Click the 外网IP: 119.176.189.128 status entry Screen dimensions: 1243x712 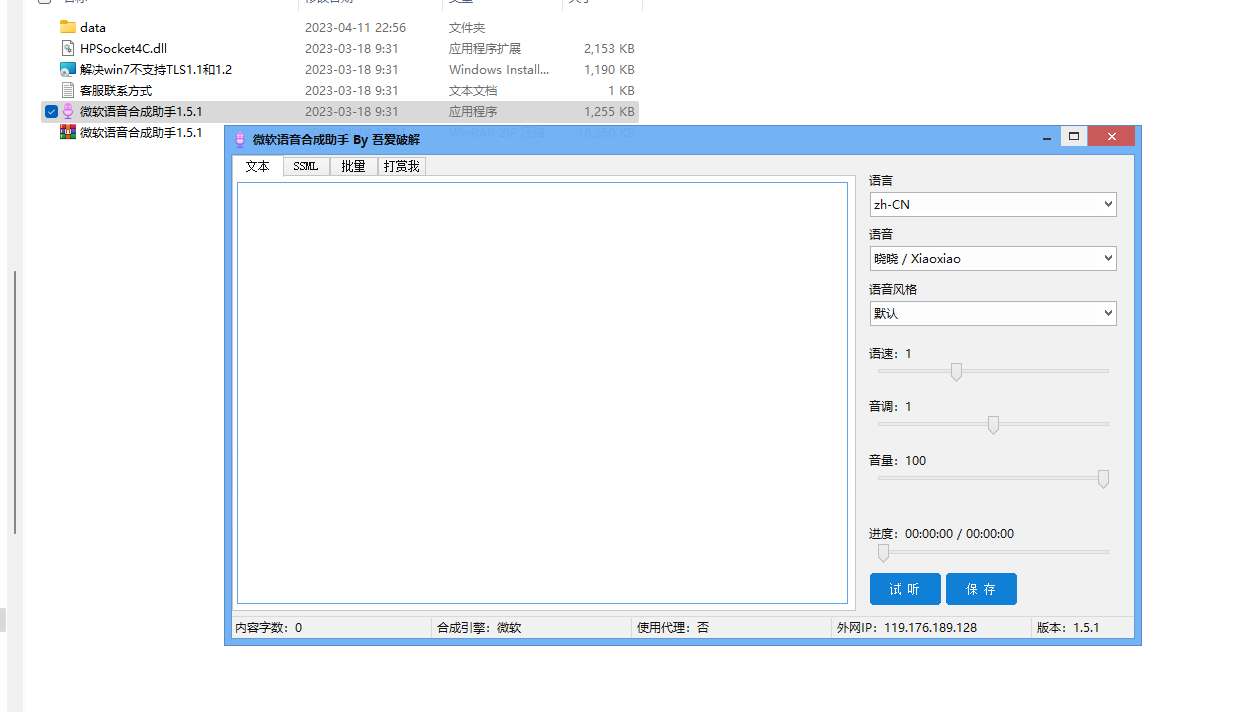coord(907,628)
